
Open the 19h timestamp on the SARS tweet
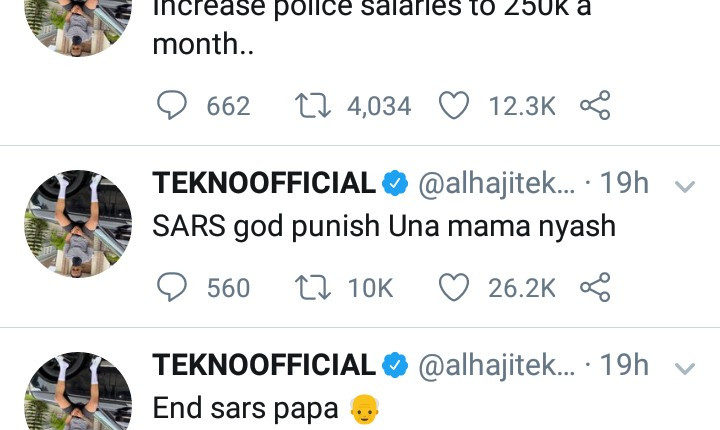(x=624, y=184)
